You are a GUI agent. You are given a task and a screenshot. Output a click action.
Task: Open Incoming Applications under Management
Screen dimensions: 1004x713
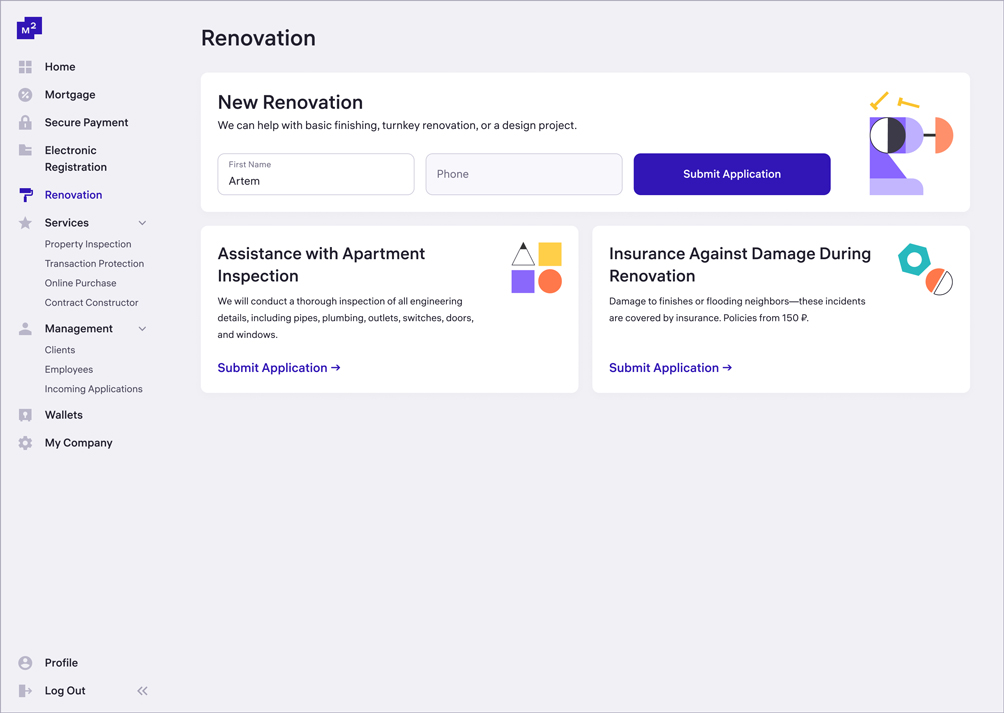point(93,389)
